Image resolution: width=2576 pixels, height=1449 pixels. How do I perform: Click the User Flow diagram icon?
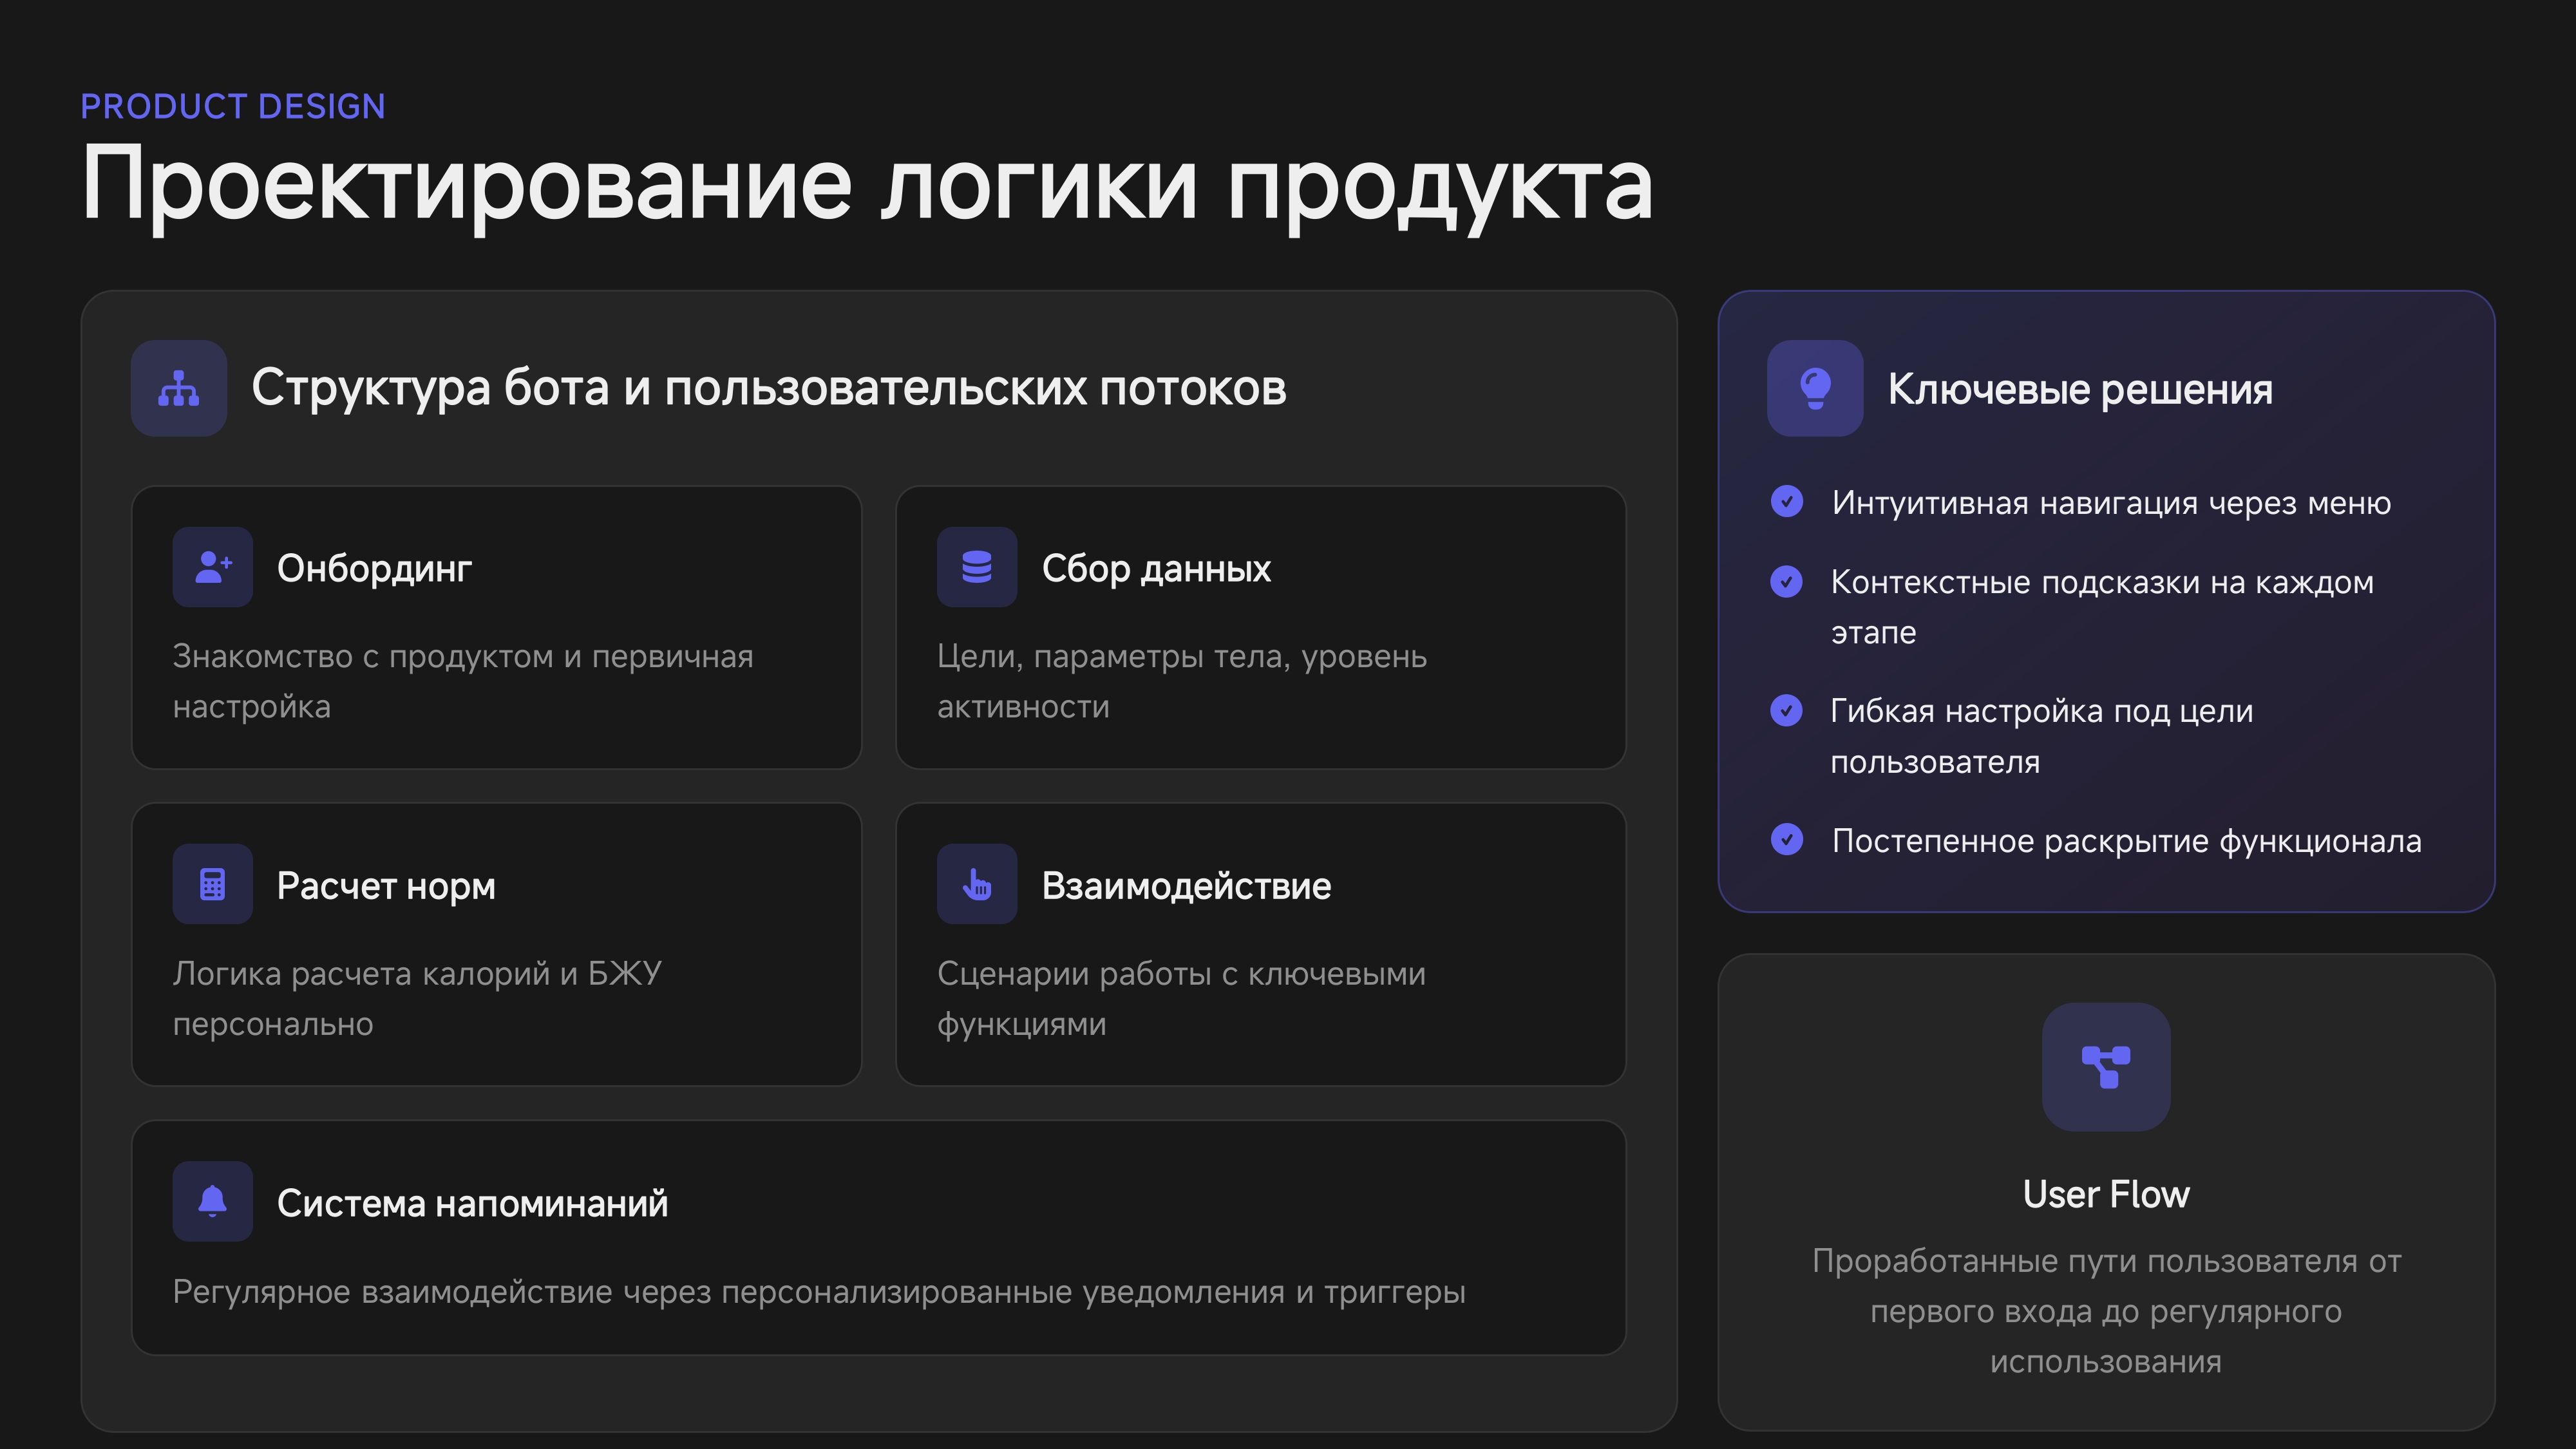click(2106, 1067)
